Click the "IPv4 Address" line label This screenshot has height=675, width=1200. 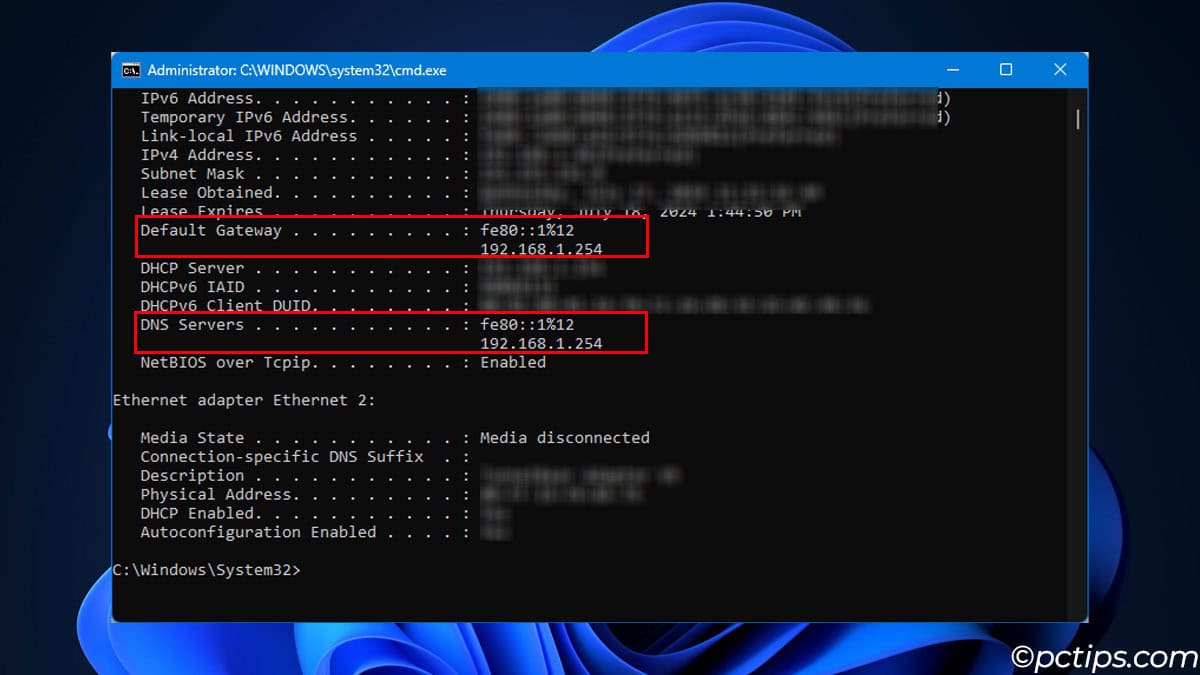pyautogui.click(x=197, y=155)
